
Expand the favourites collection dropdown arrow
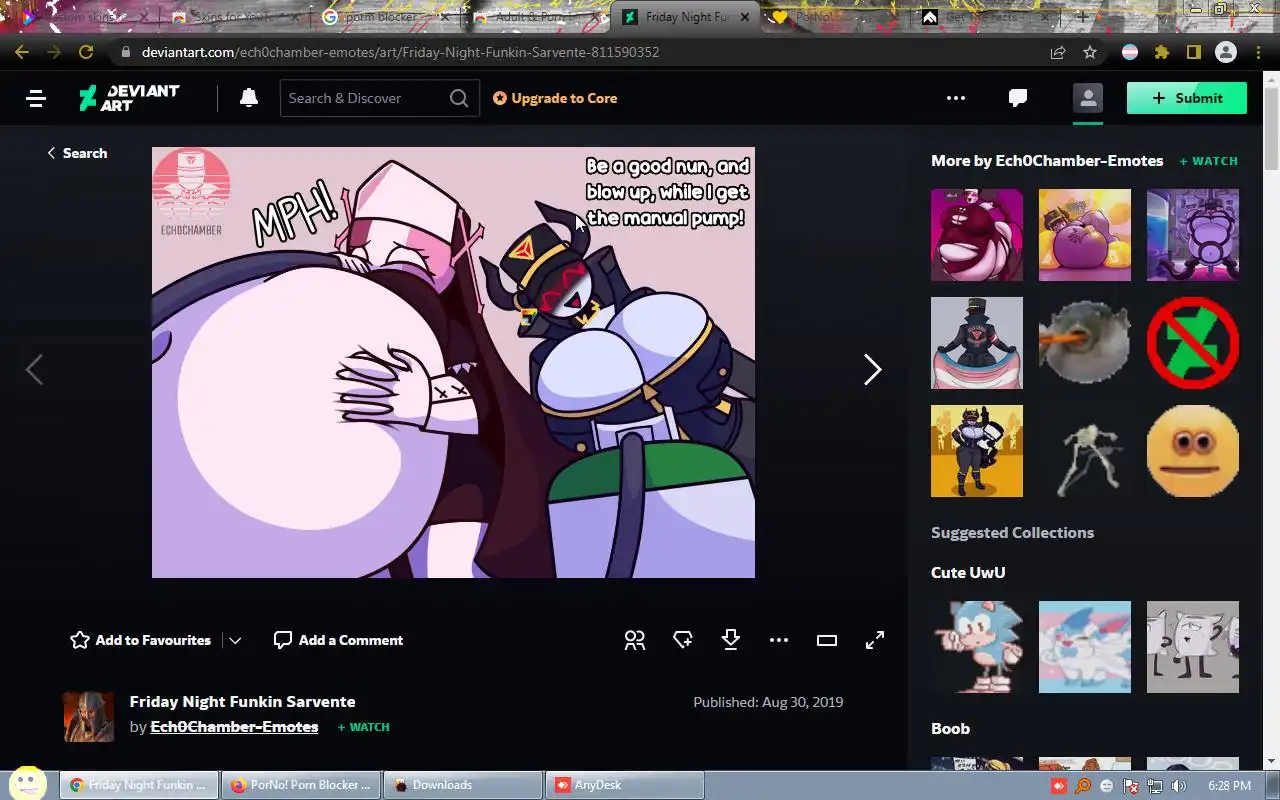coord(235,641)
